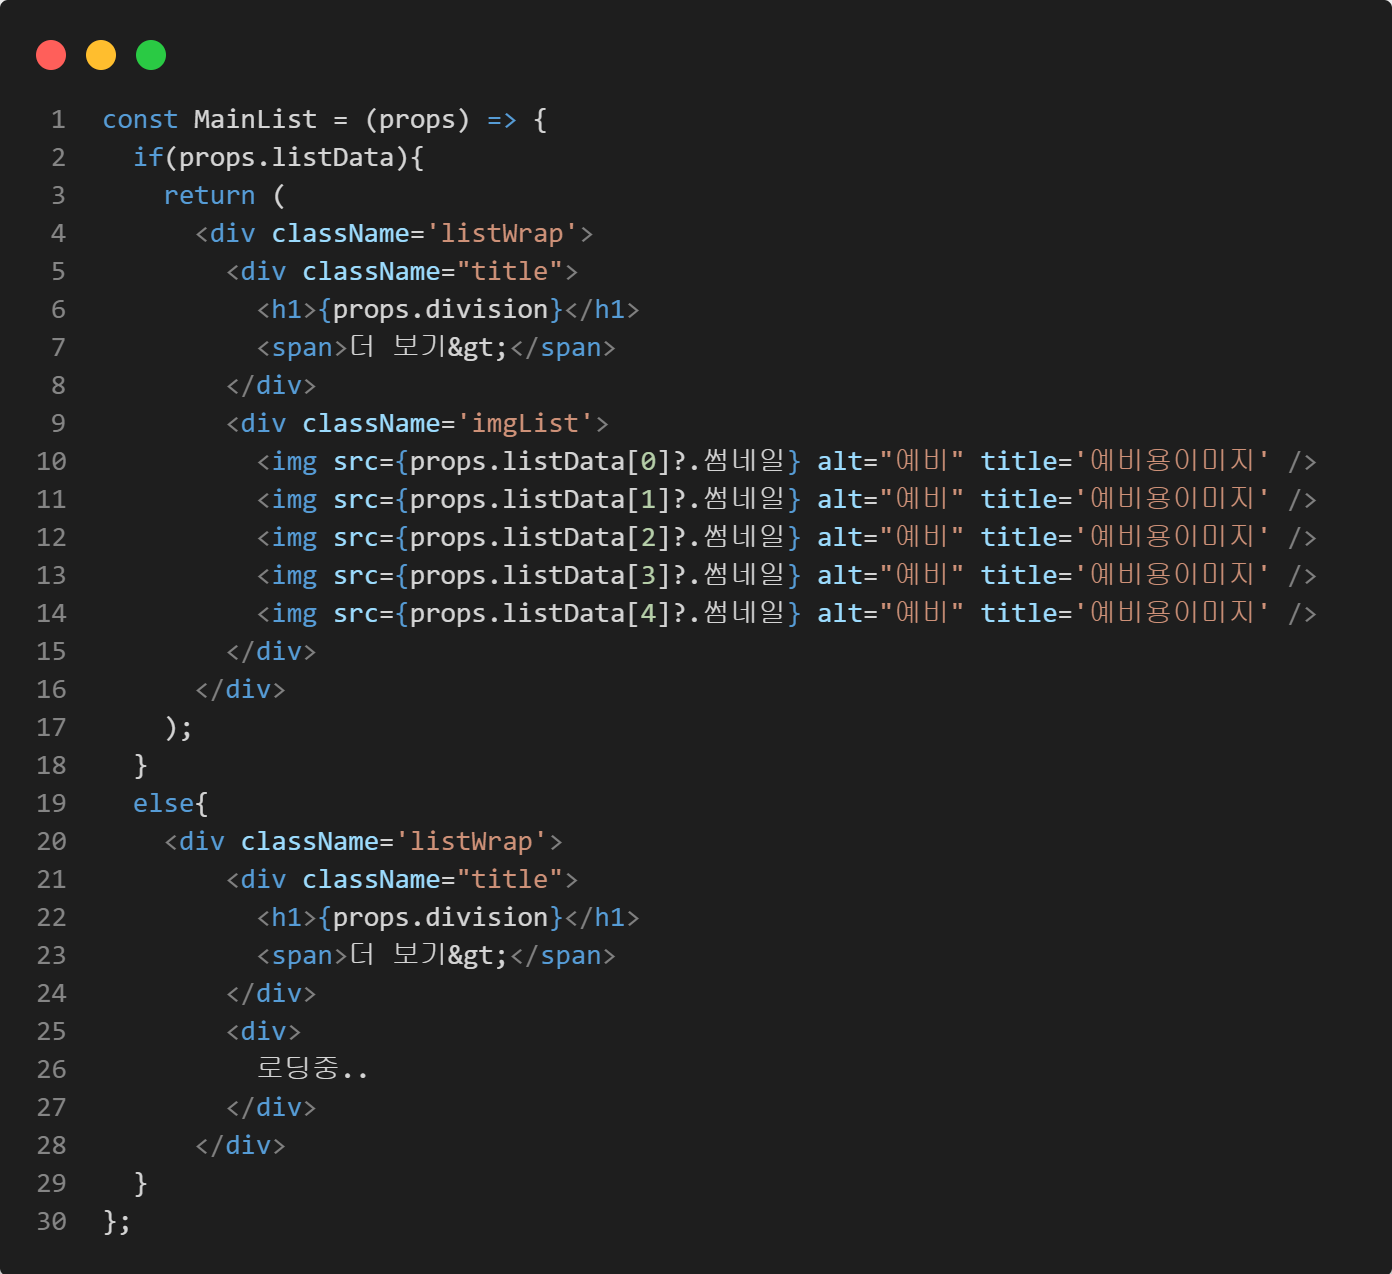Click the "return" keyword on line 3

(209, 195)
